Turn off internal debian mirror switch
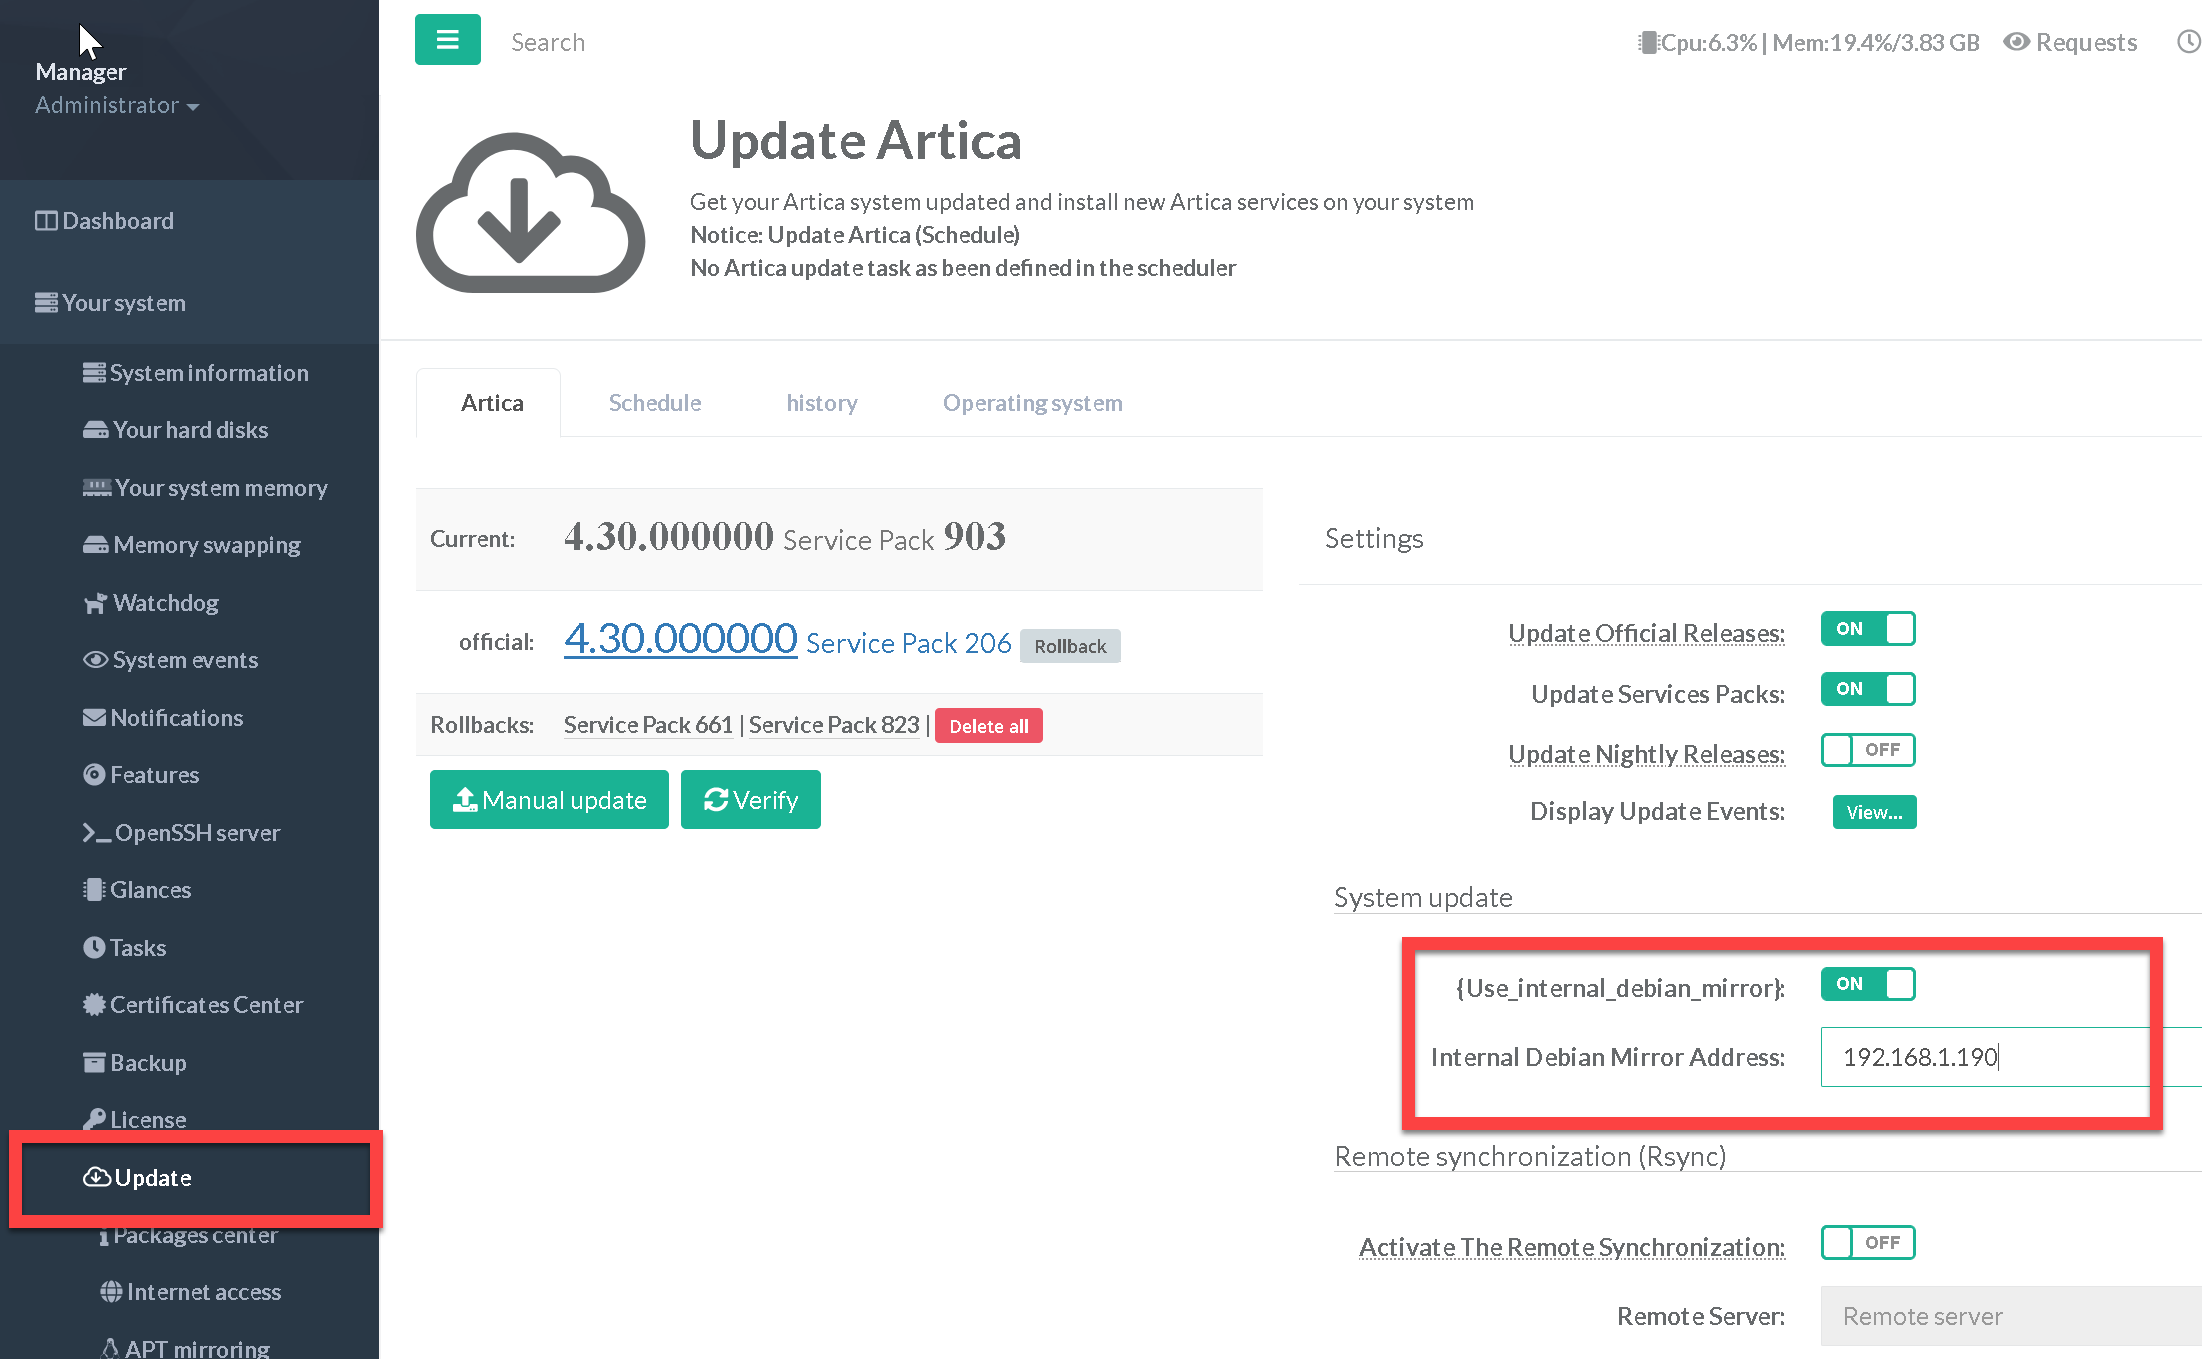Image resolution: width=2202 pixels, height=1359 pixels. 1867,984
